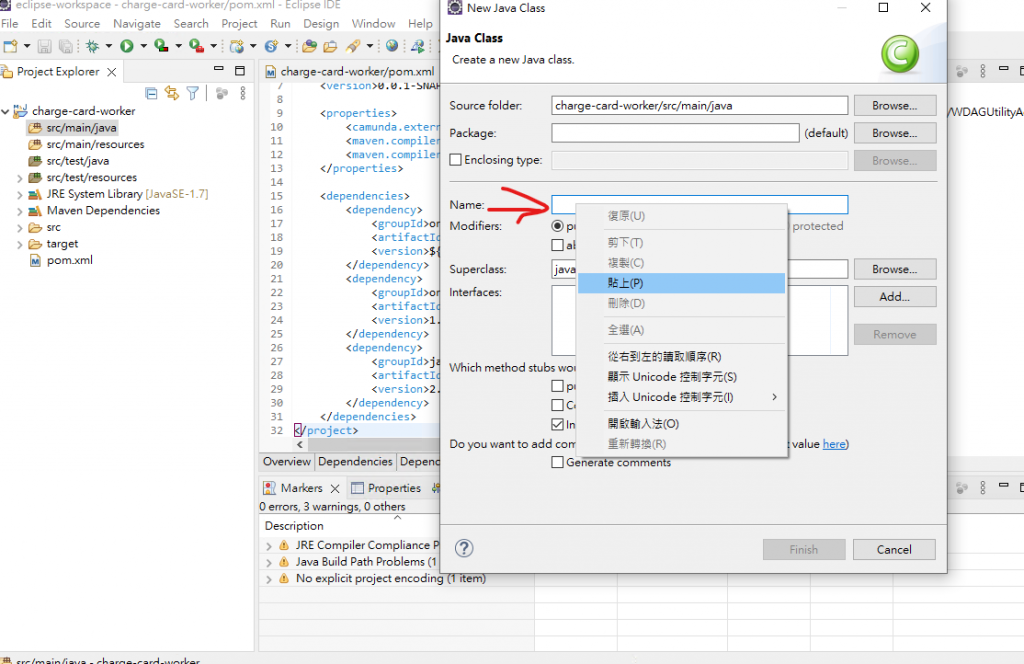Open the 'here' configuration link
The image size is (1024, 664).
click(x=834, y=444)
